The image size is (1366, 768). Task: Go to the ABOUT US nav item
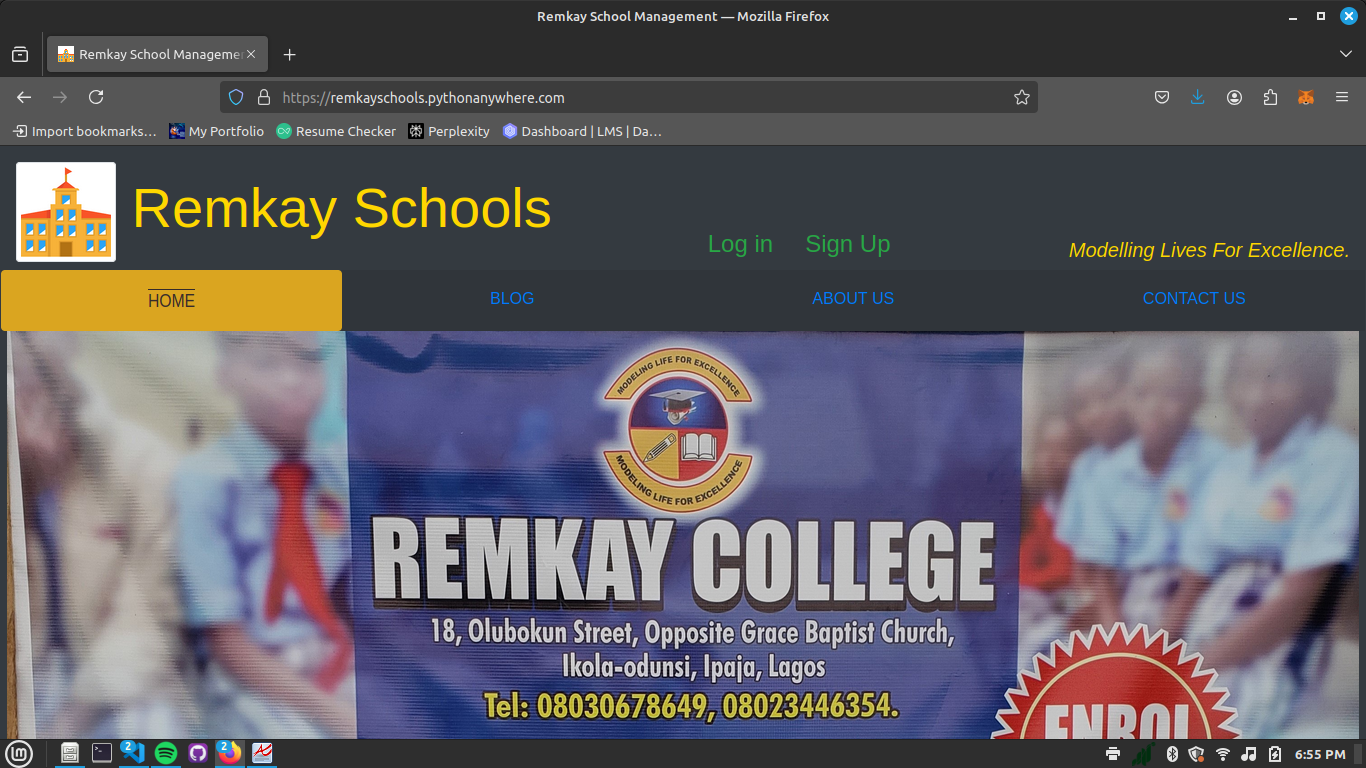(853, 298)
